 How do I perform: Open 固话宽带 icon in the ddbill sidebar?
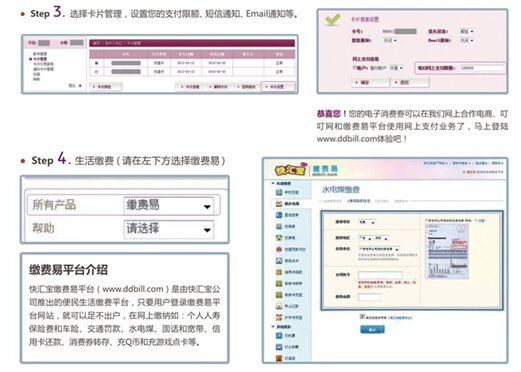(x=279, y=215)
